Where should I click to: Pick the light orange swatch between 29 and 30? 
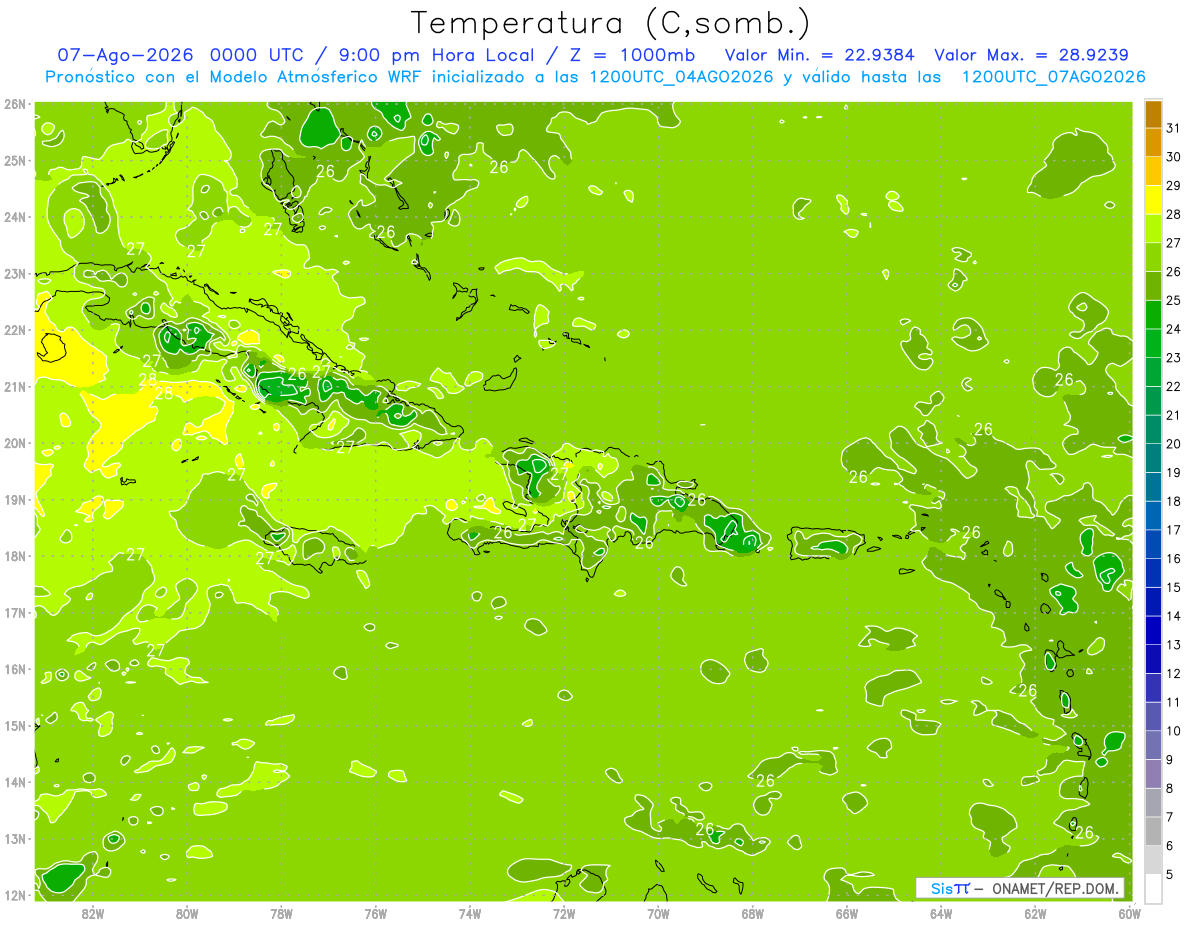pyautogui.click(x=1153, y=171)
